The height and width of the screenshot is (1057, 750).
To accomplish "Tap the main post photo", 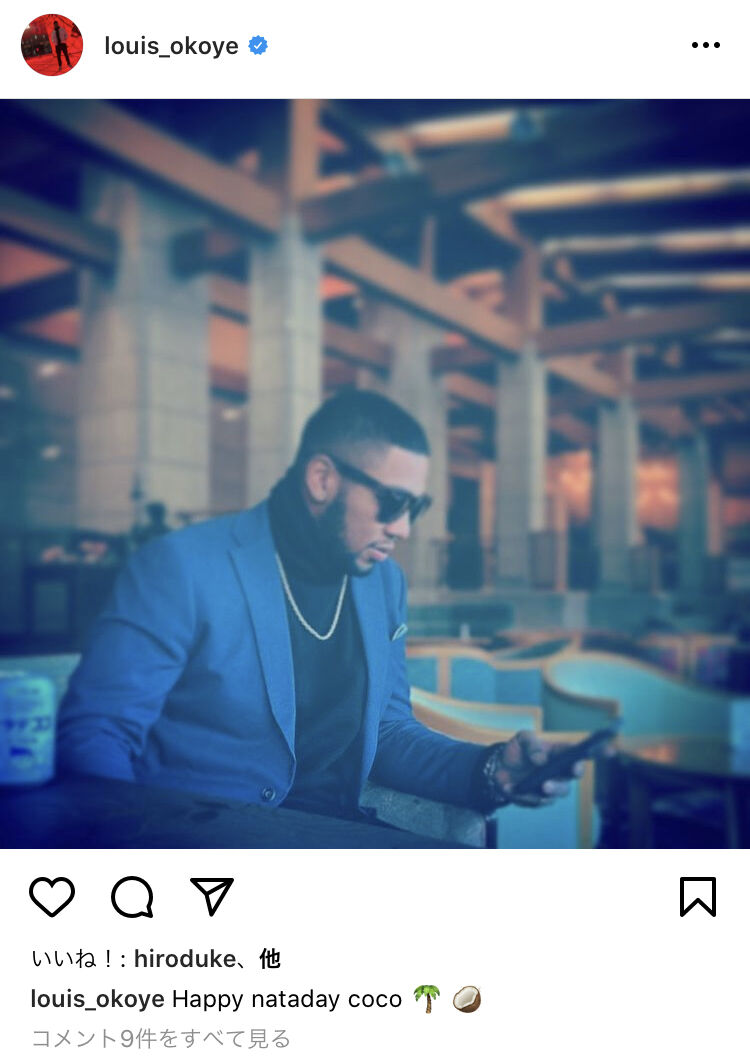I will pyautogui.click(x=375, y=474).
